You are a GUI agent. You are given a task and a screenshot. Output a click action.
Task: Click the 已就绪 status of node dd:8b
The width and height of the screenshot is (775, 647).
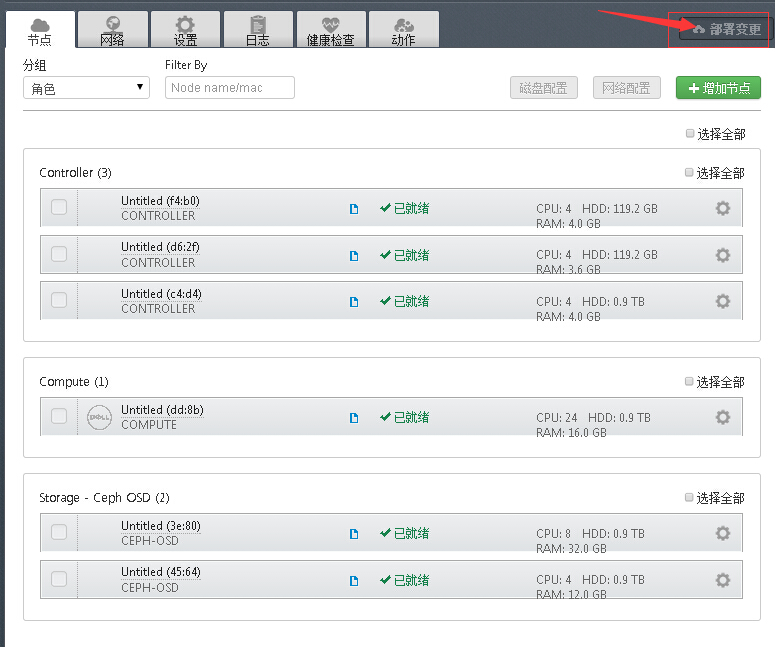[x=404, y=417]
